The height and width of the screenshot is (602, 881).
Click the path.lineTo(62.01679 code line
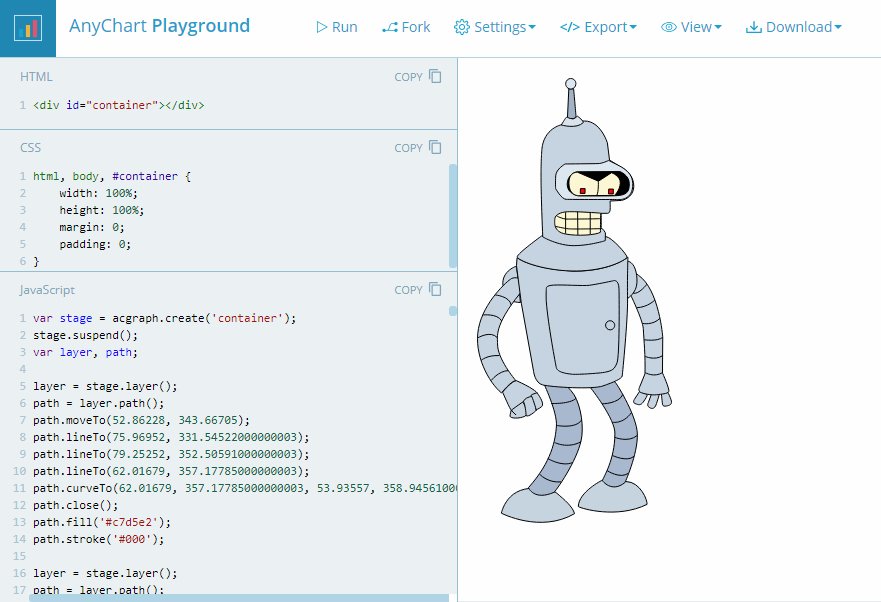coord(171,471)
